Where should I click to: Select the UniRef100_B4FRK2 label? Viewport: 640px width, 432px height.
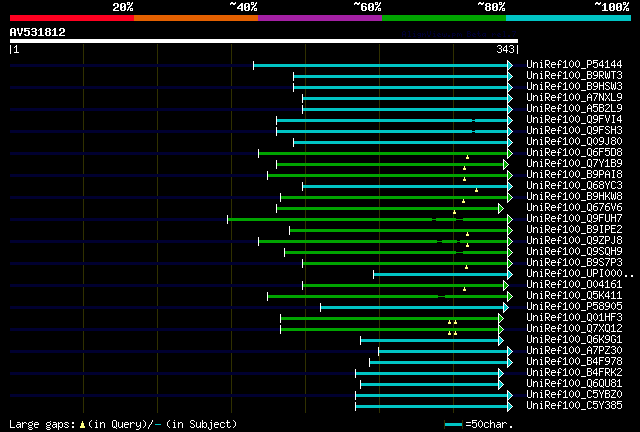(574, 373)
